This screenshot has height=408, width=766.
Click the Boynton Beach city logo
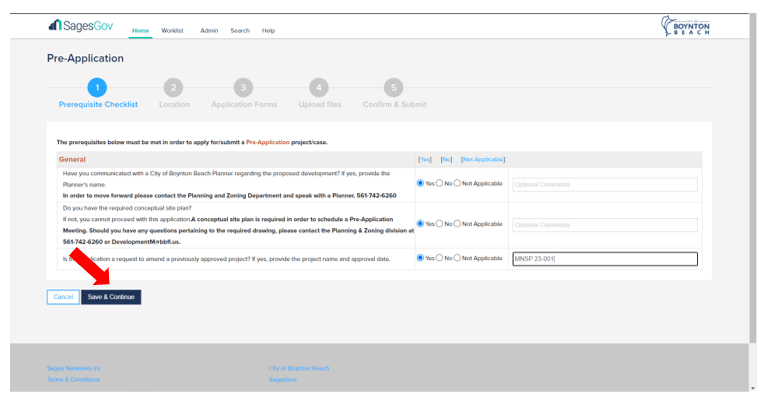(x=686, y=27)
